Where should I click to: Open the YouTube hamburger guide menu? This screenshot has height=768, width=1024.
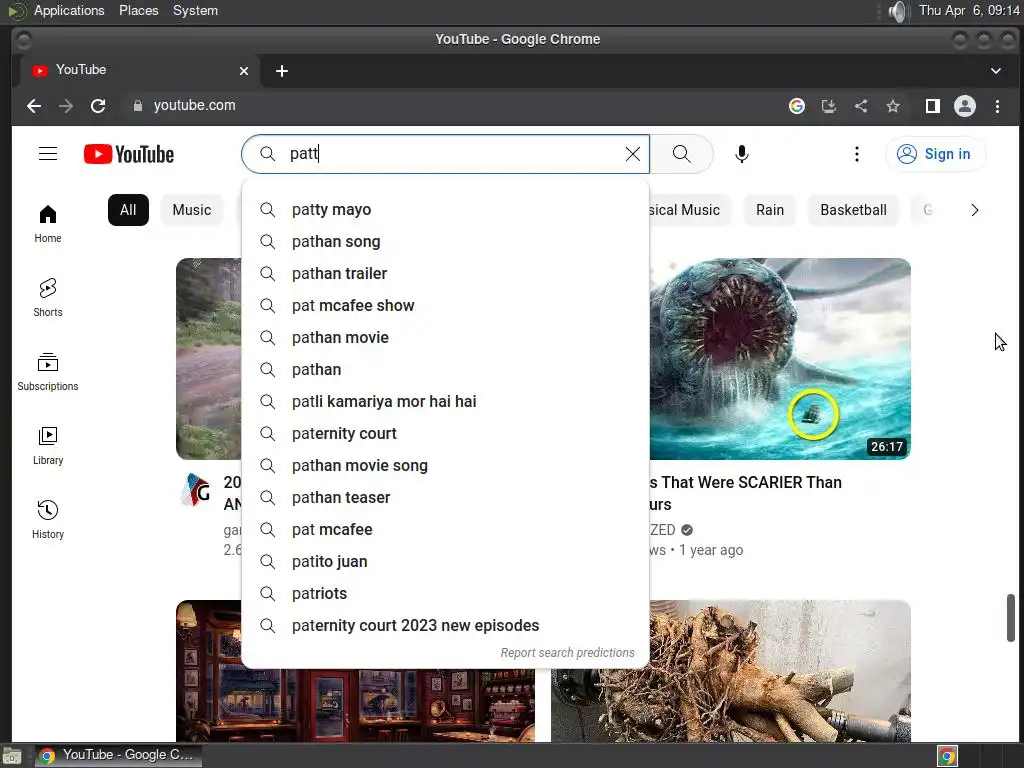coord(48,154)
